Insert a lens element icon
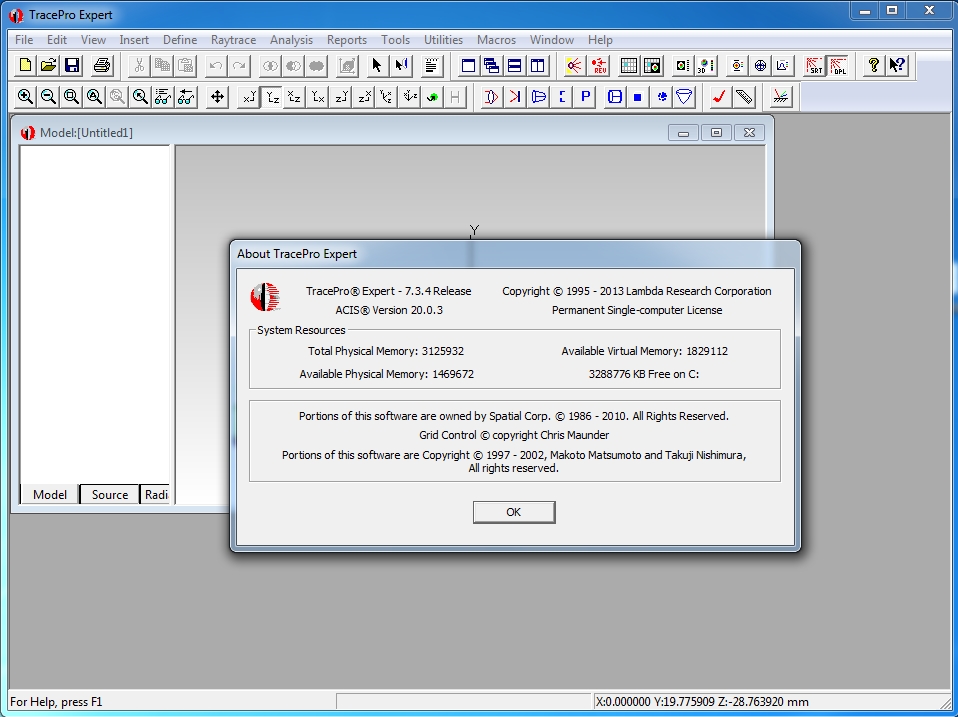Image resolution: width=958 pixels, height=717 pixels. click(x=491, y=96)
